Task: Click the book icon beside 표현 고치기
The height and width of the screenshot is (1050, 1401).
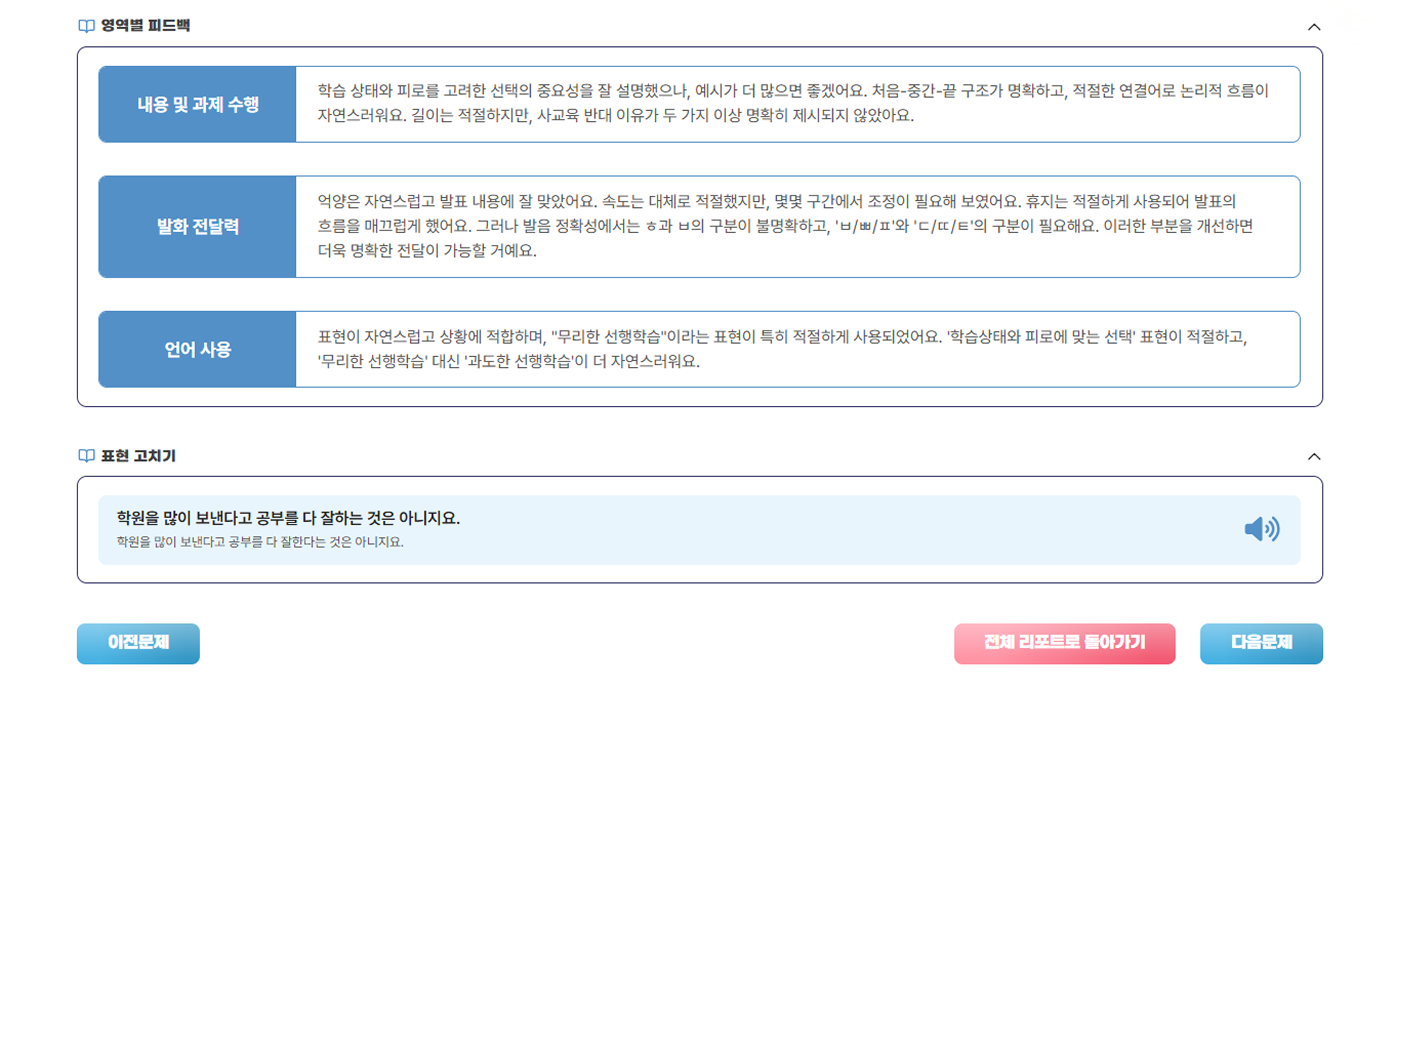Action: (x=87, y=456)
